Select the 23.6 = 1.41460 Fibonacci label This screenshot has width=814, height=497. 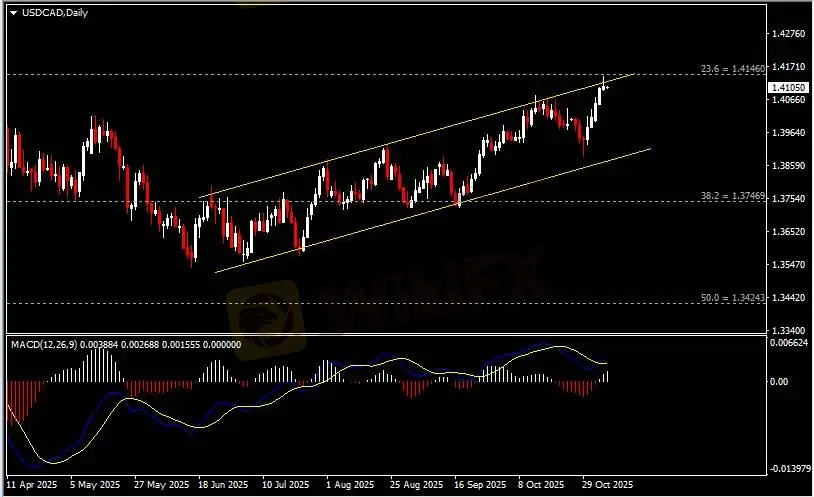pos(732,69)
